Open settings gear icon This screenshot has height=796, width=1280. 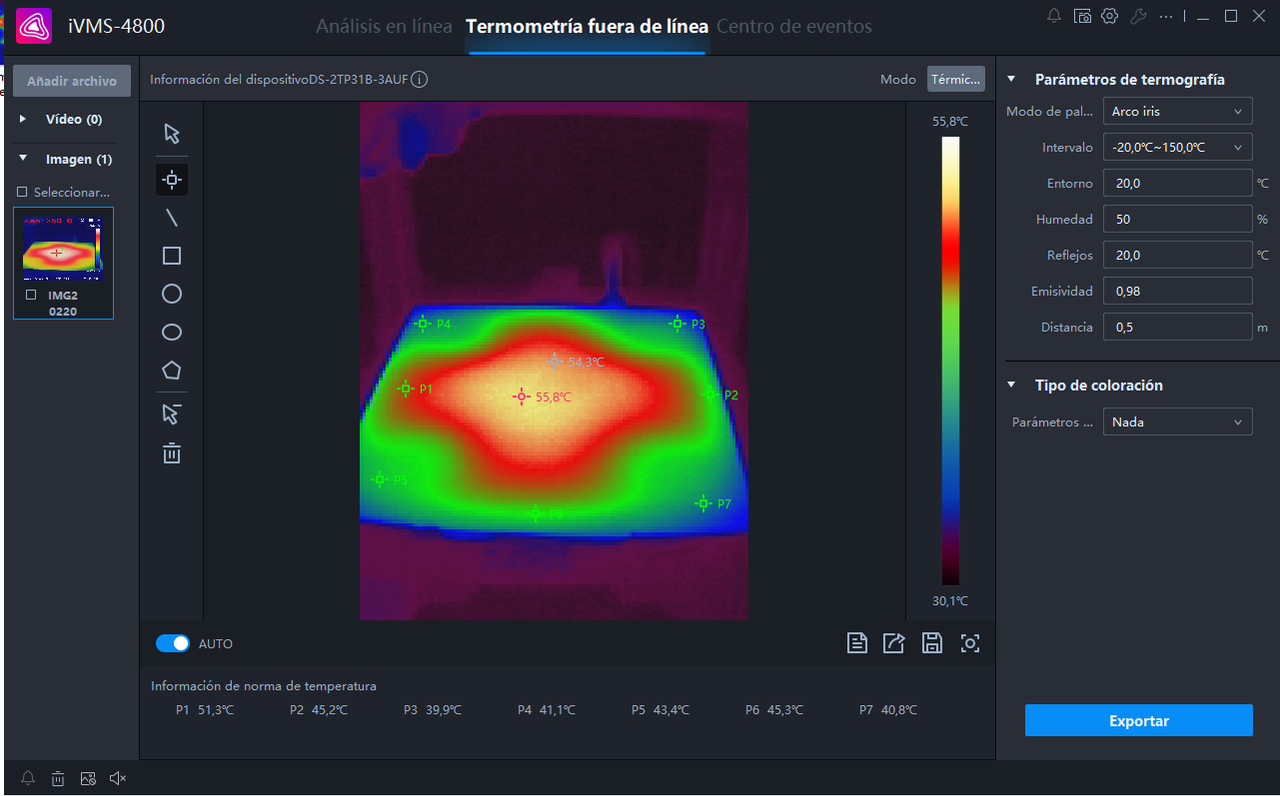(1109, 16)
